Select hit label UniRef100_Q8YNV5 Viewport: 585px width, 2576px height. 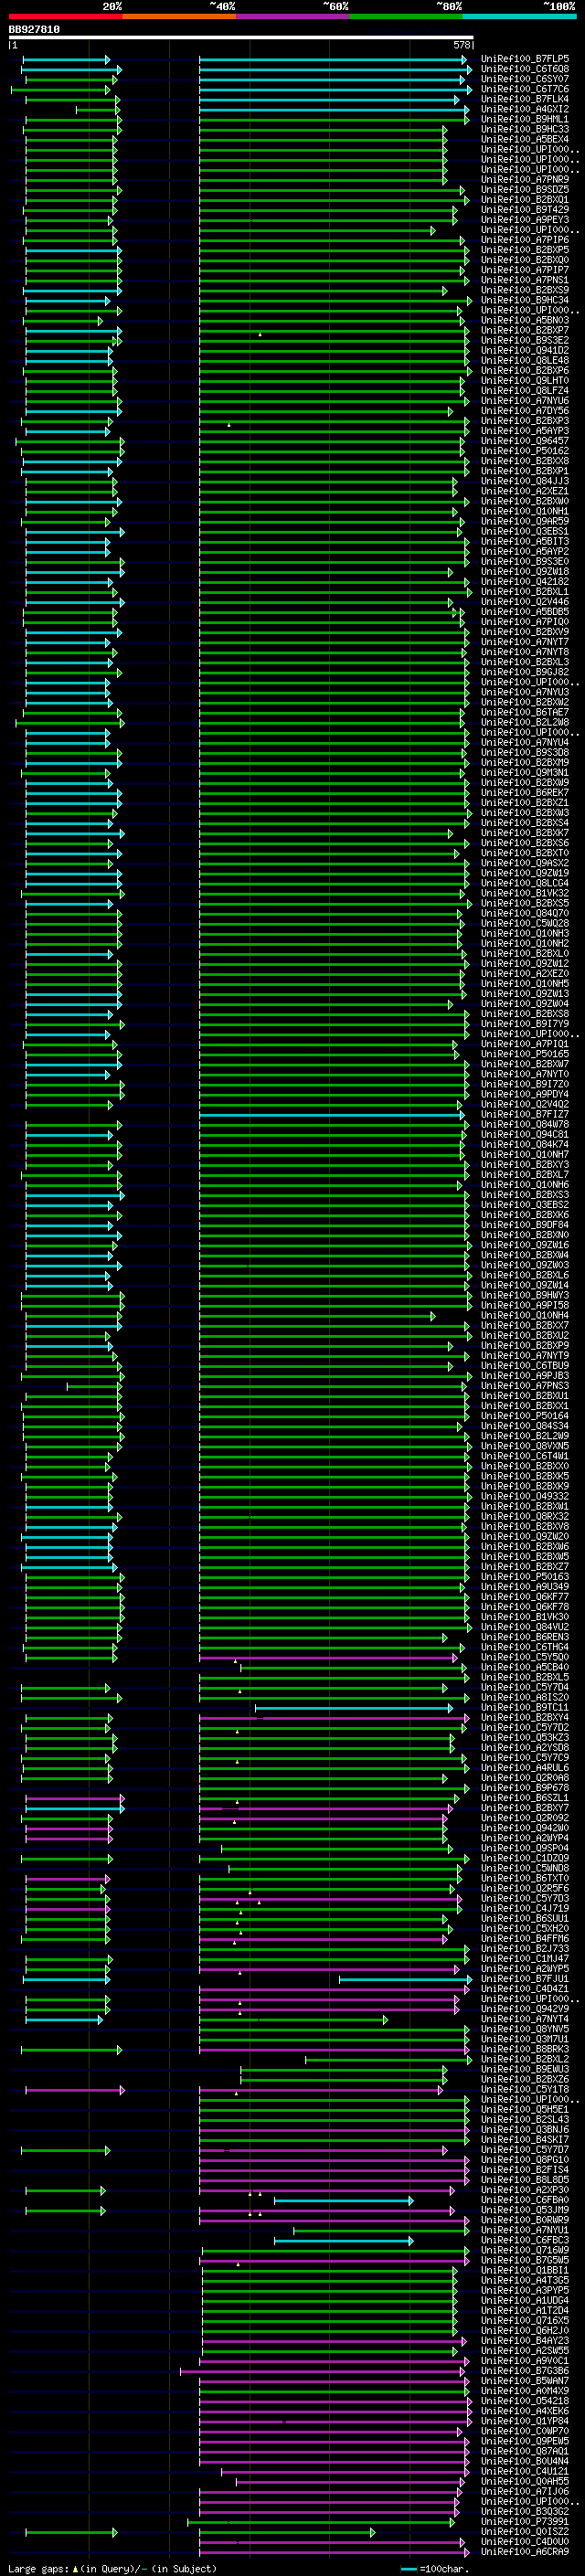[525, 2029]
